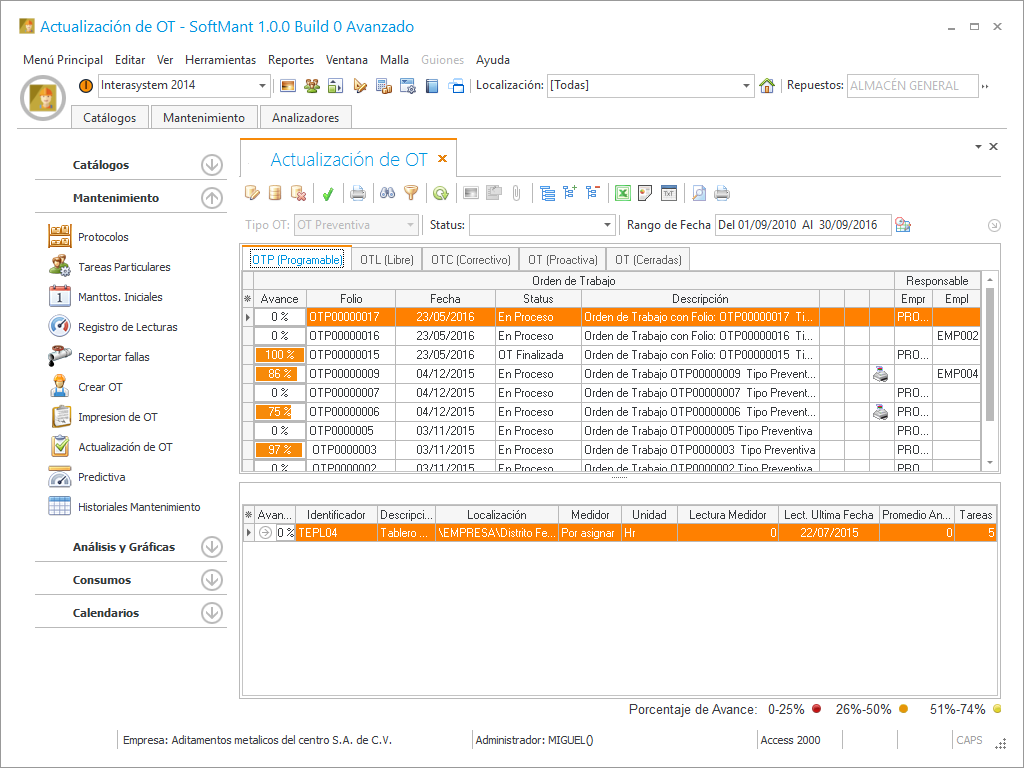
Task: Click the Excel export icon
Action: pyautogui.click(x=622, y=193)
